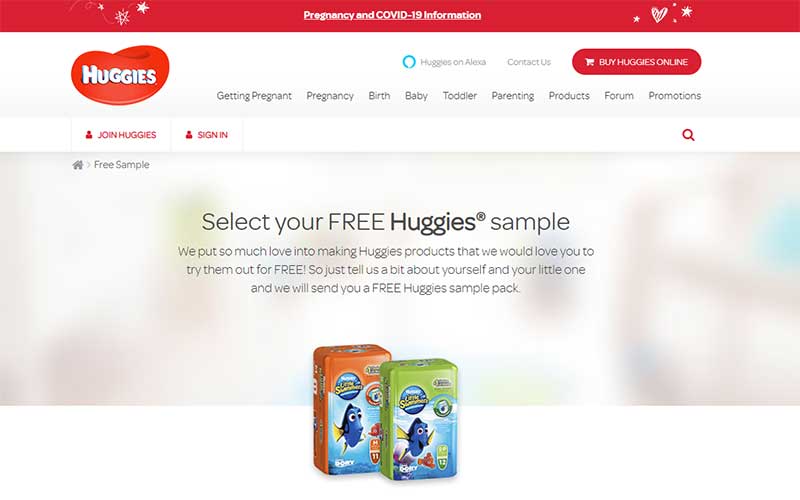Open the search magnifier icon

tap(688, 135)
